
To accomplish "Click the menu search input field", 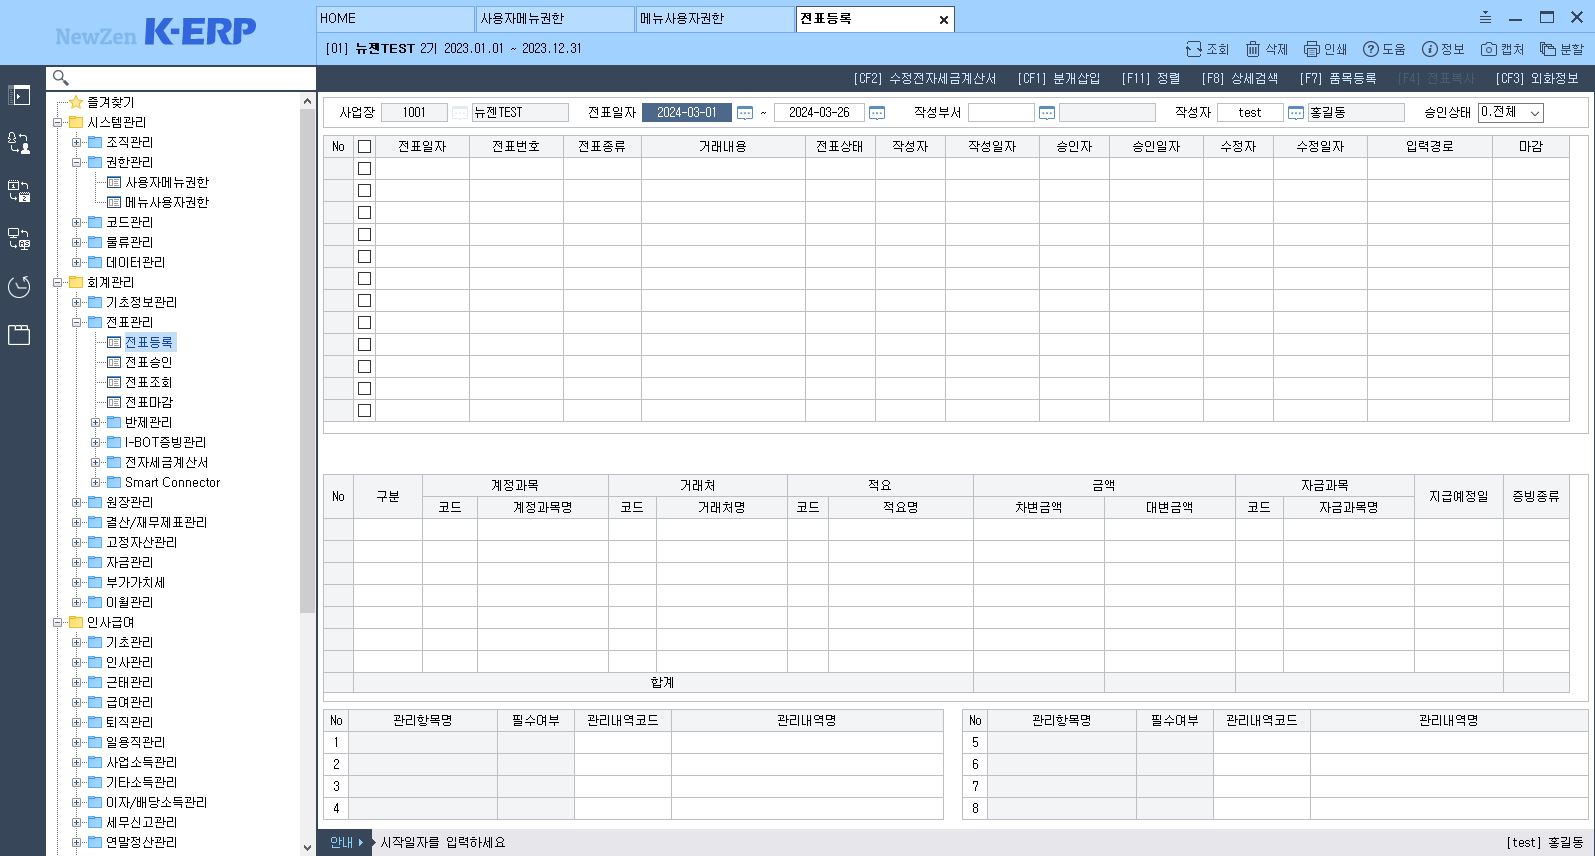I will click(190, 78).
